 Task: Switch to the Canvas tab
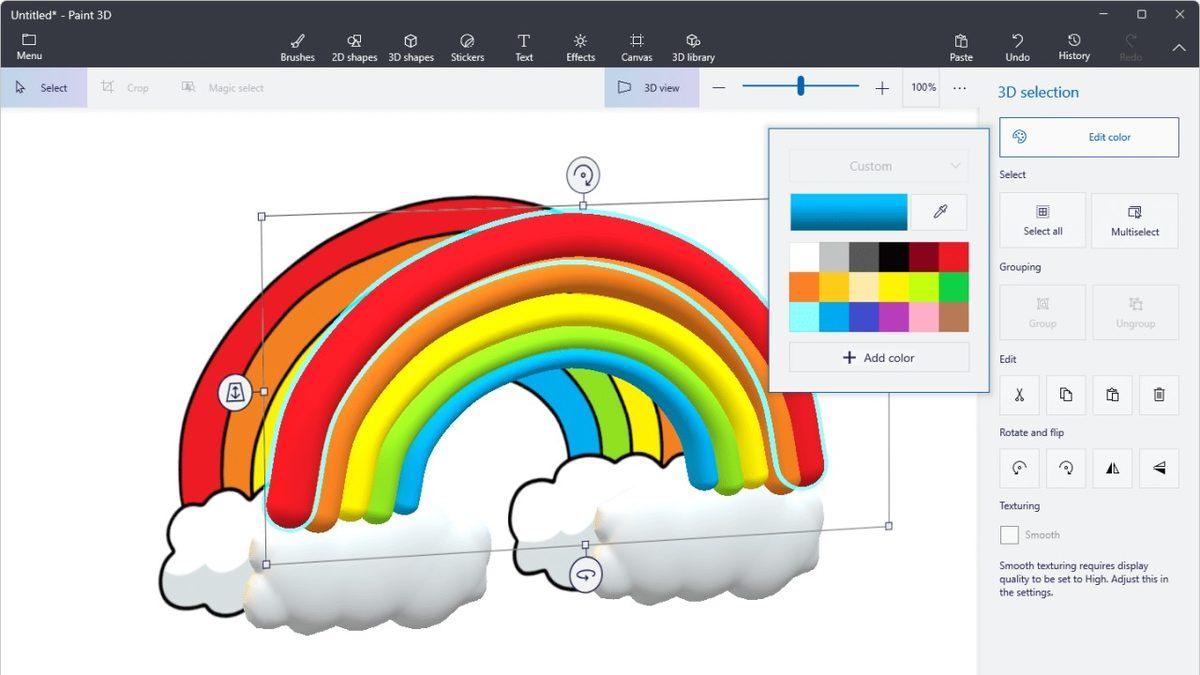637,44
